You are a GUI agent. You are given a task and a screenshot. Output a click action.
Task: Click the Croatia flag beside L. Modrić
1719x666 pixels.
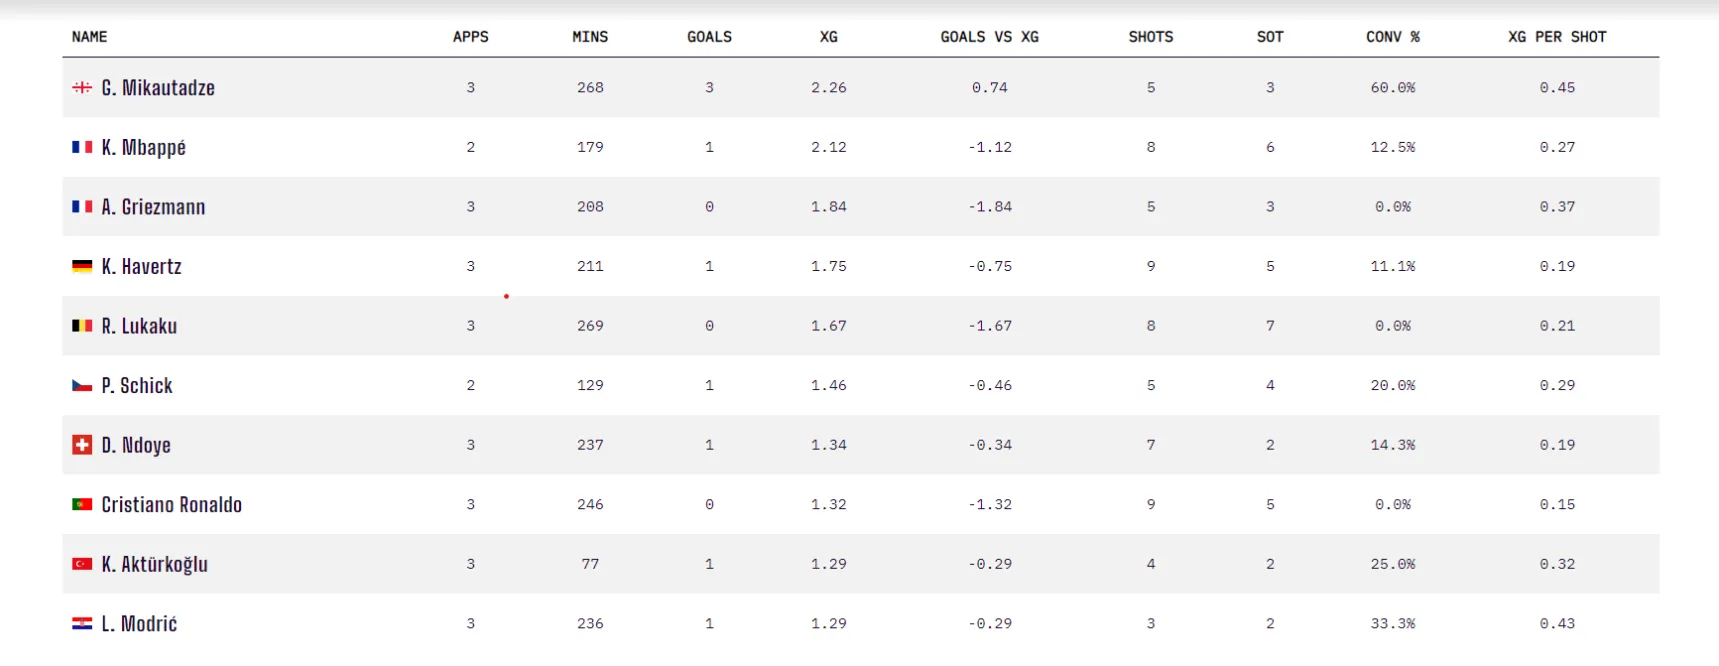82,624
